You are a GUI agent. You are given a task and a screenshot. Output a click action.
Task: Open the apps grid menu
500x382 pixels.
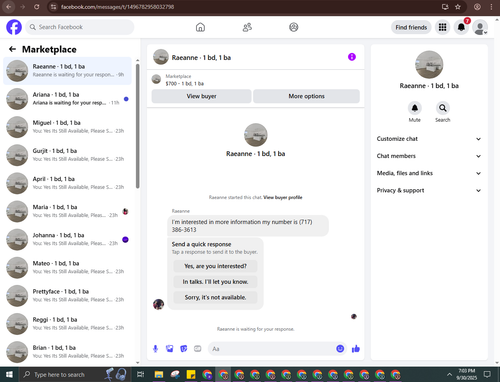(x=442, y=27)
